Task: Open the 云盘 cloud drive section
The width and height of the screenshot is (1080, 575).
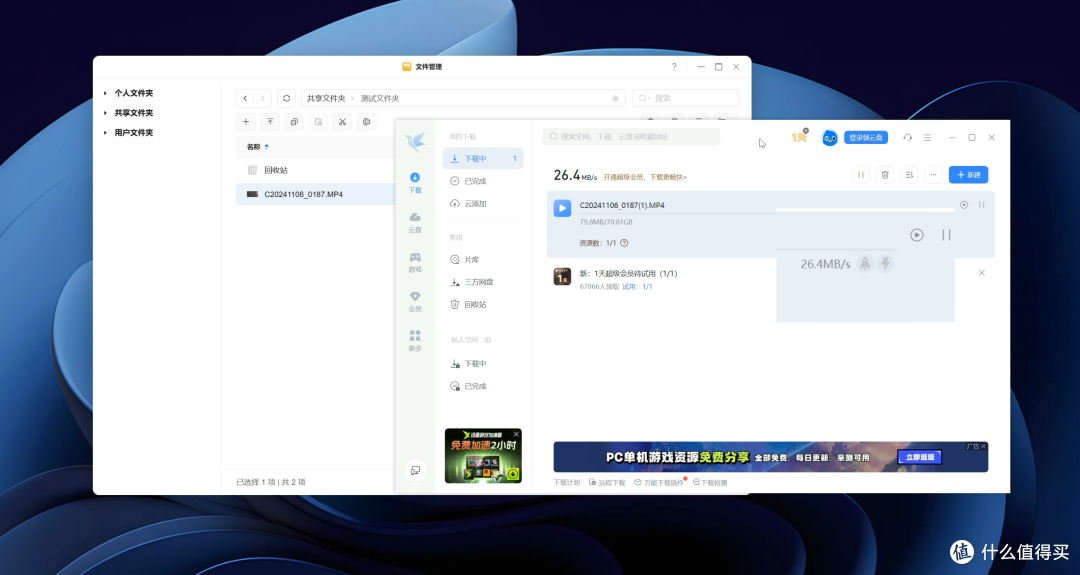Action: point(415,222)
